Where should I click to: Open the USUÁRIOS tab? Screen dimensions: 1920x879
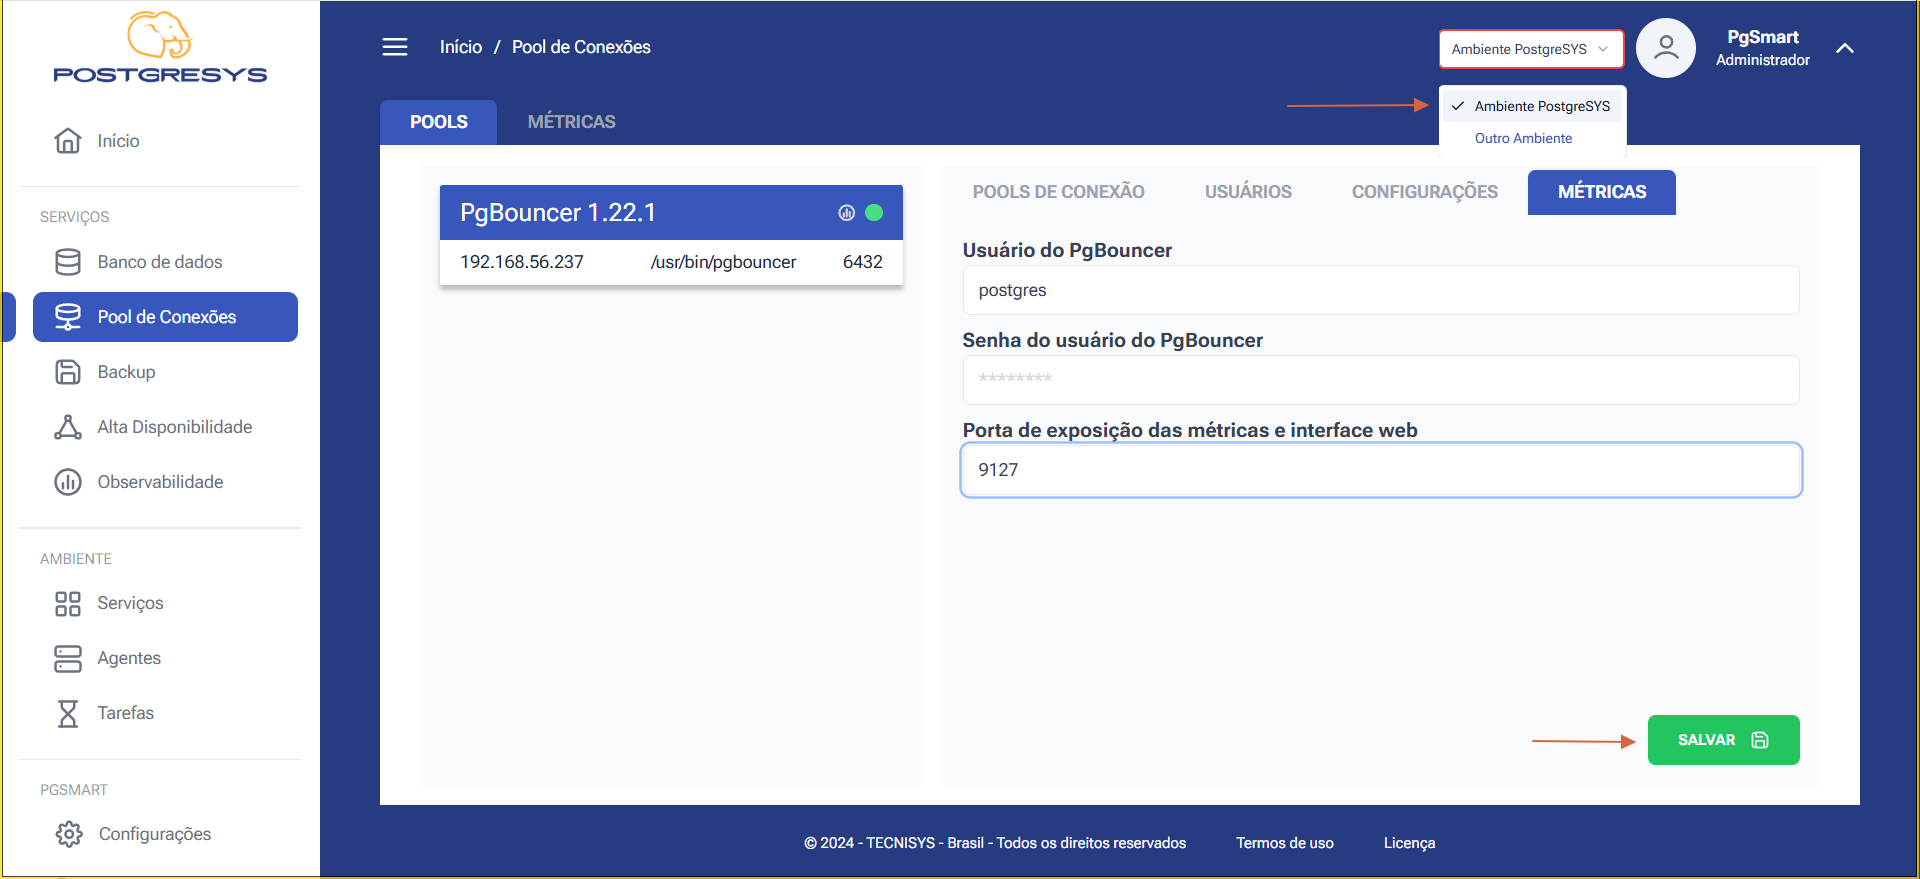[1248, 192]
